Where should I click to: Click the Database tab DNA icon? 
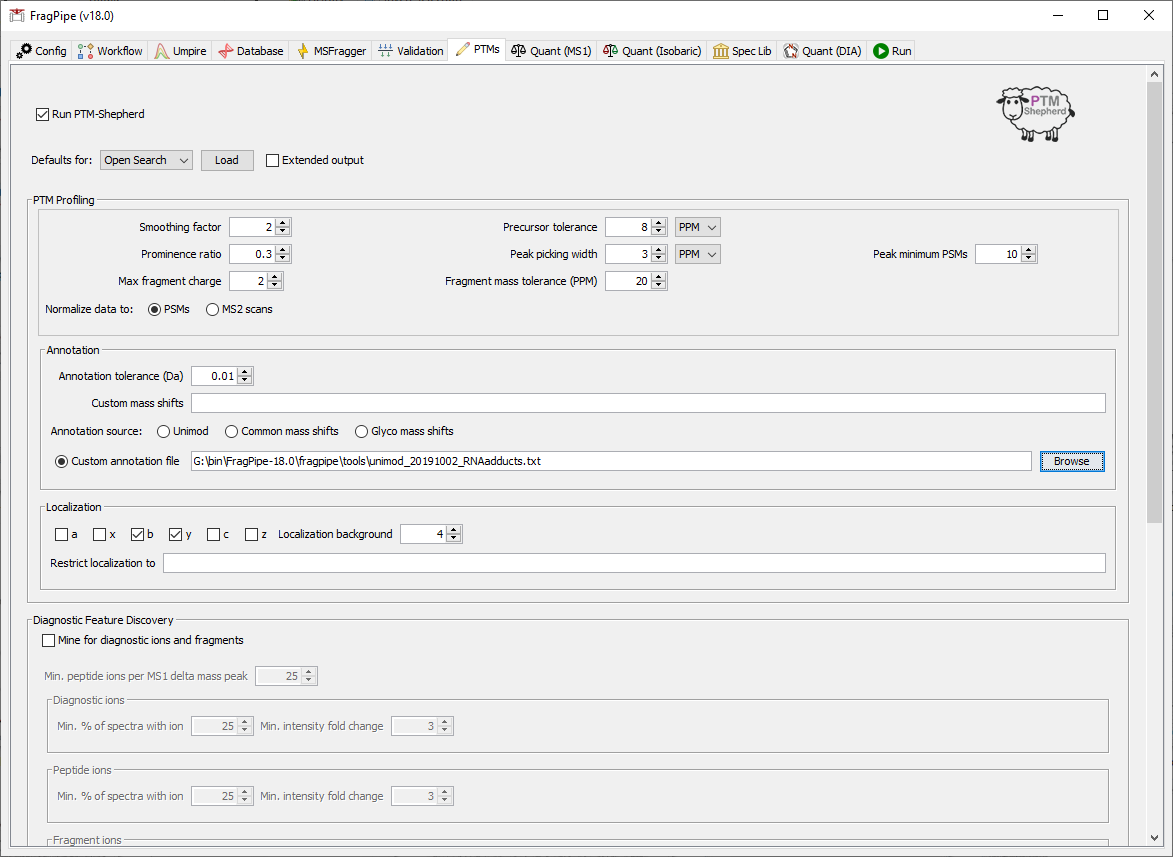tap(226, 51)
